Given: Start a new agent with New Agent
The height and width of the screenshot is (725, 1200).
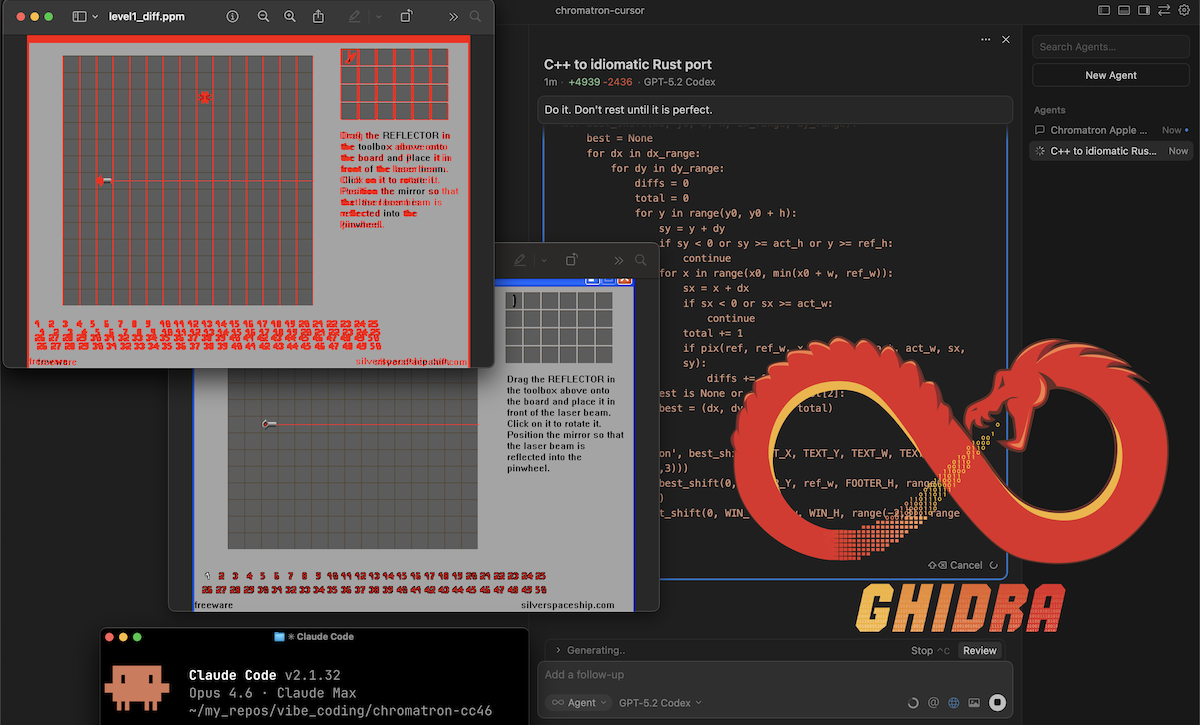Looking at the screenshot, I should coord(1110,74).
